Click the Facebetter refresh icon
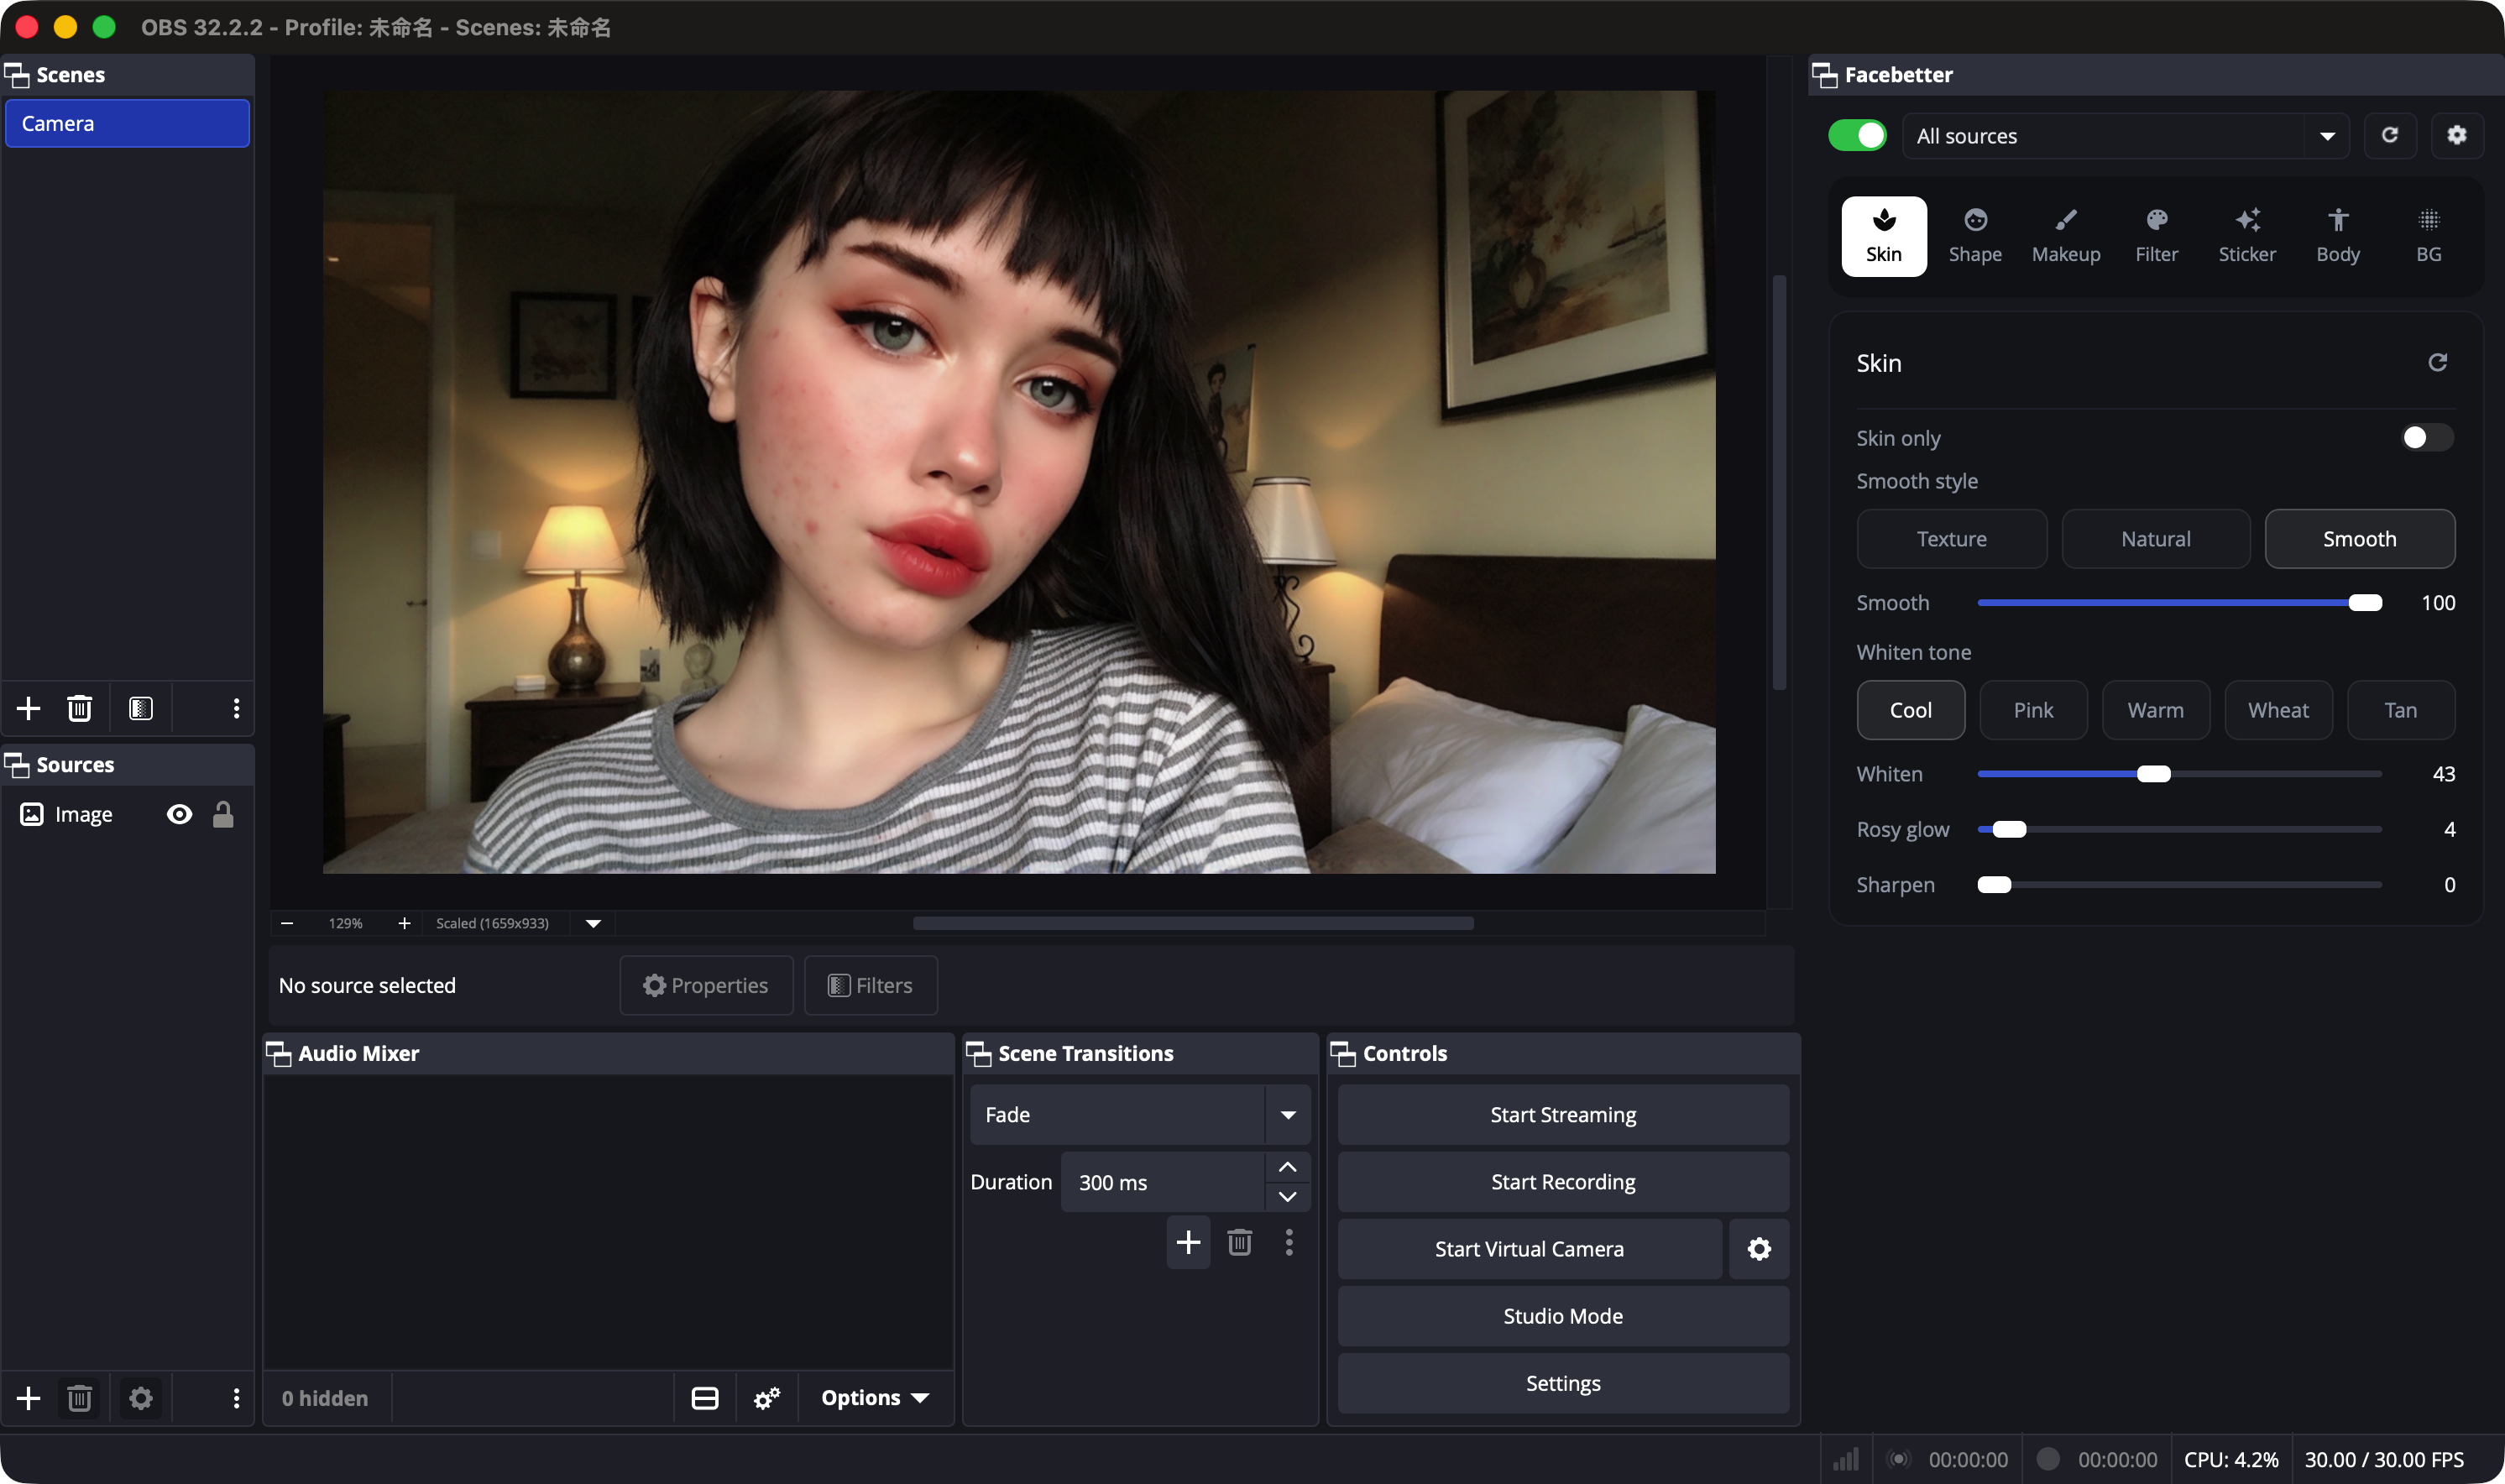This screenshot has width=2505, height=1484. tap(2390, 135)
